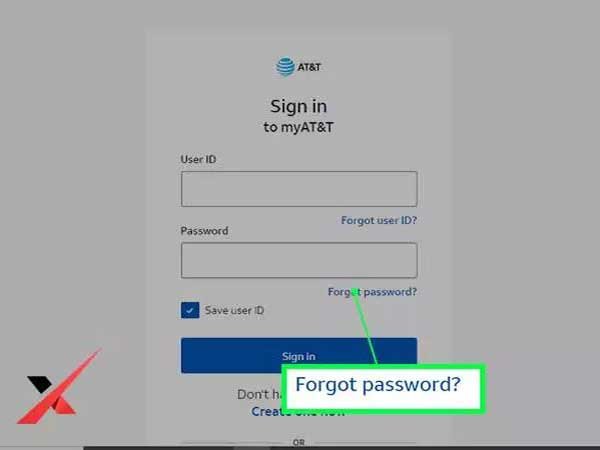Click the Save user ID label text
The image size is (600, 450).
pyautogui.click(x=234, y=310)
